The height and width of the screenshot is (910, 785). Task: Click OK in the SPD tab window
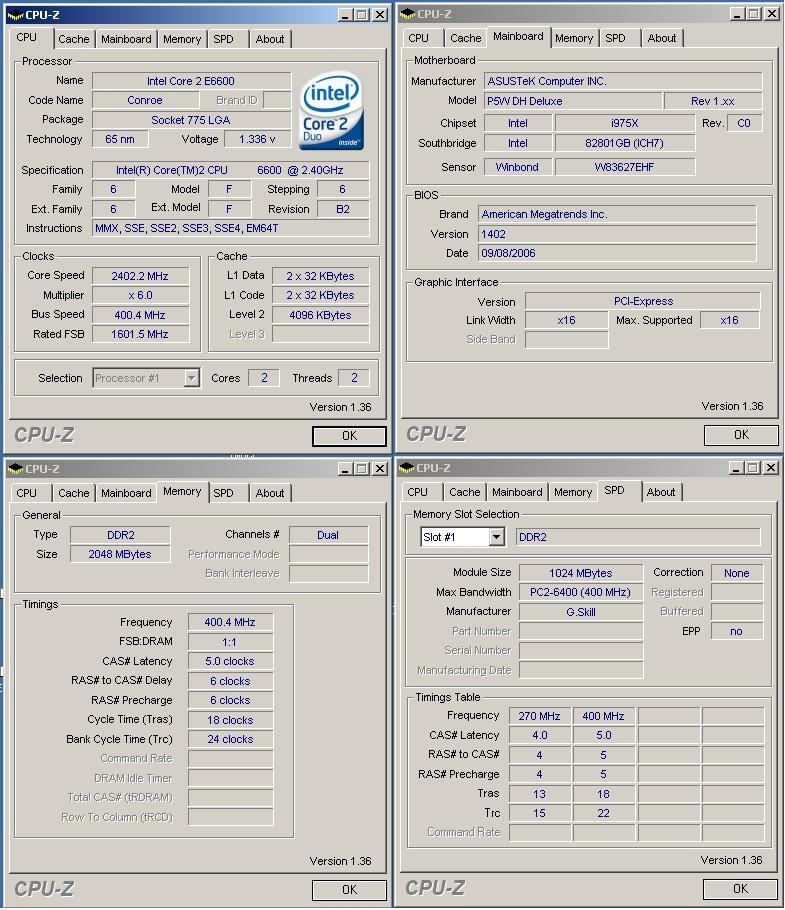740,889
